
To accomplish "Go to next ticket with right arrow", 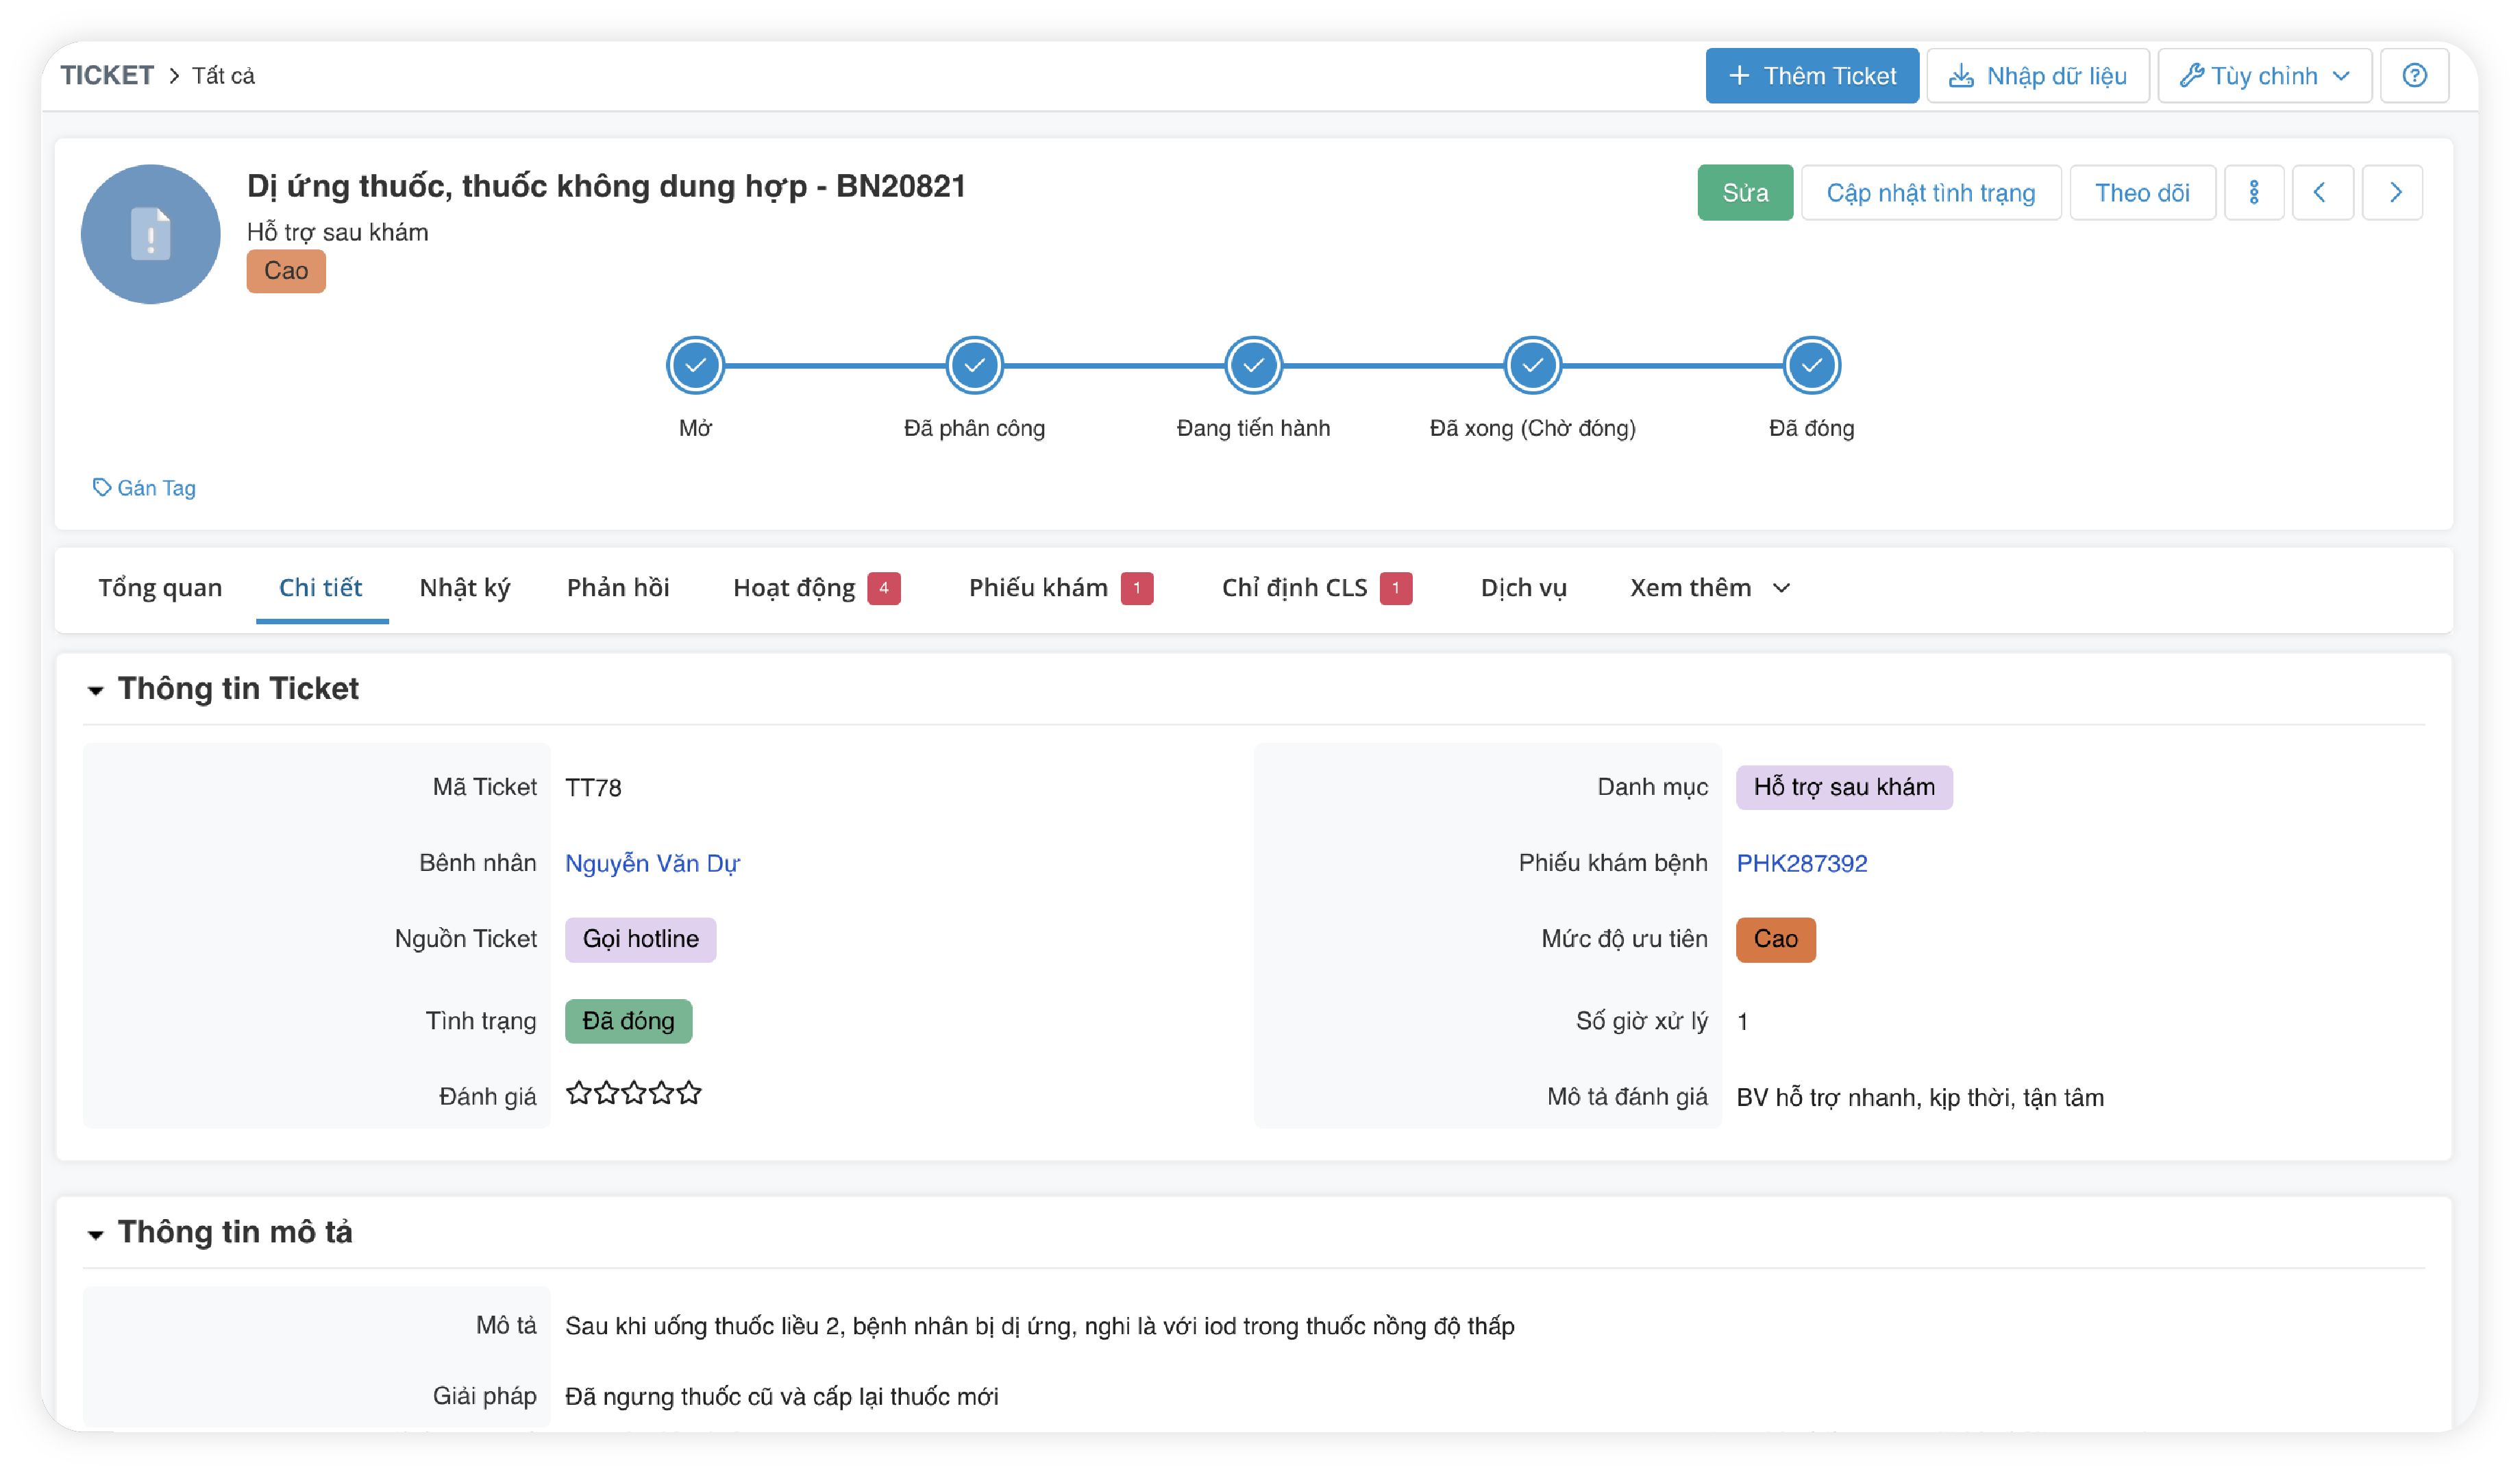I will (2394, 192).
